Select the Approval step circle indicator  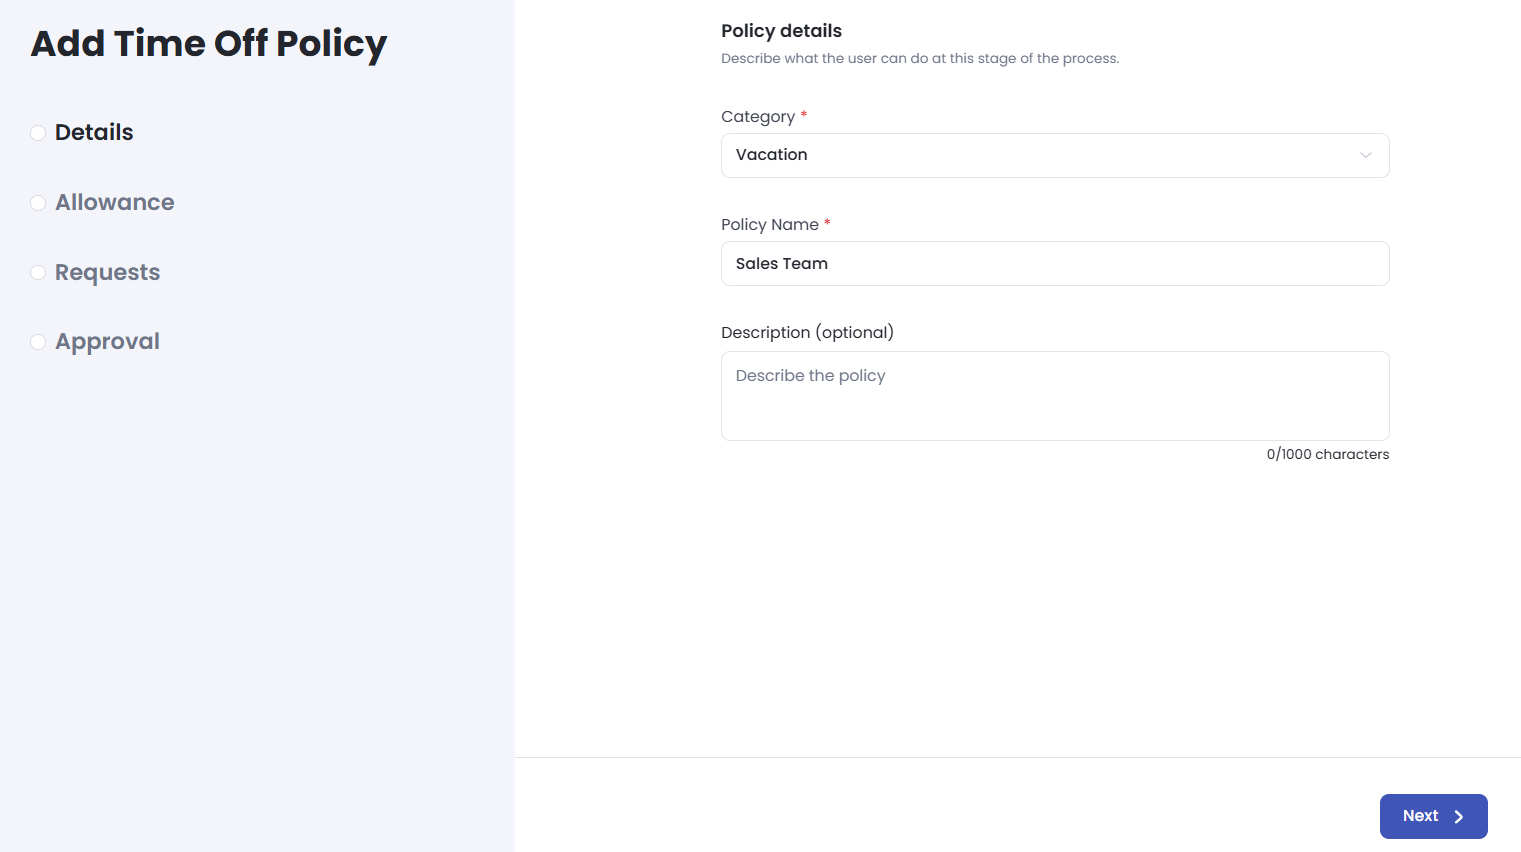(38, 342)
